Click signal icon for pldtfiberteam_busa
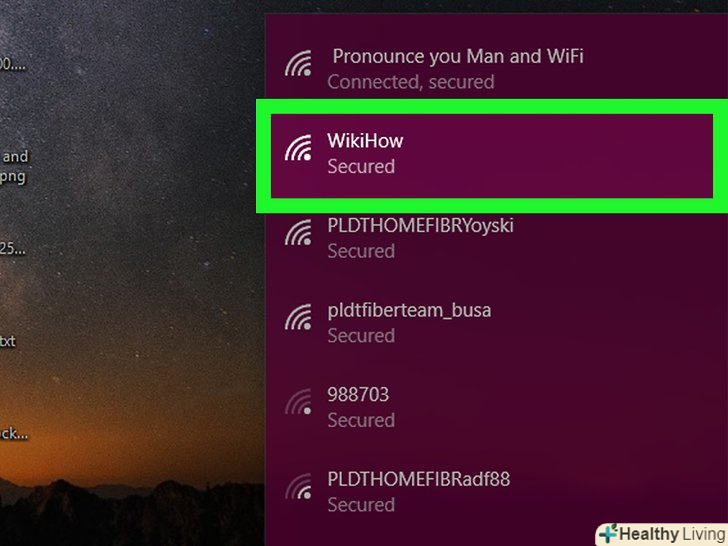This screenshot has width=728, height=546. pos(298,317)
